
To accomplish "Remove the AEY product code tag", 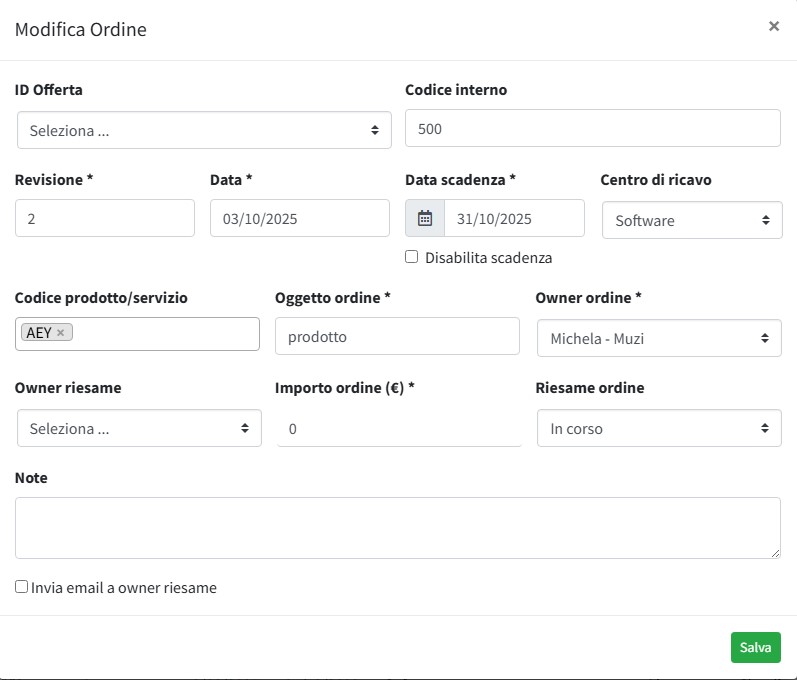I will 61,333.
